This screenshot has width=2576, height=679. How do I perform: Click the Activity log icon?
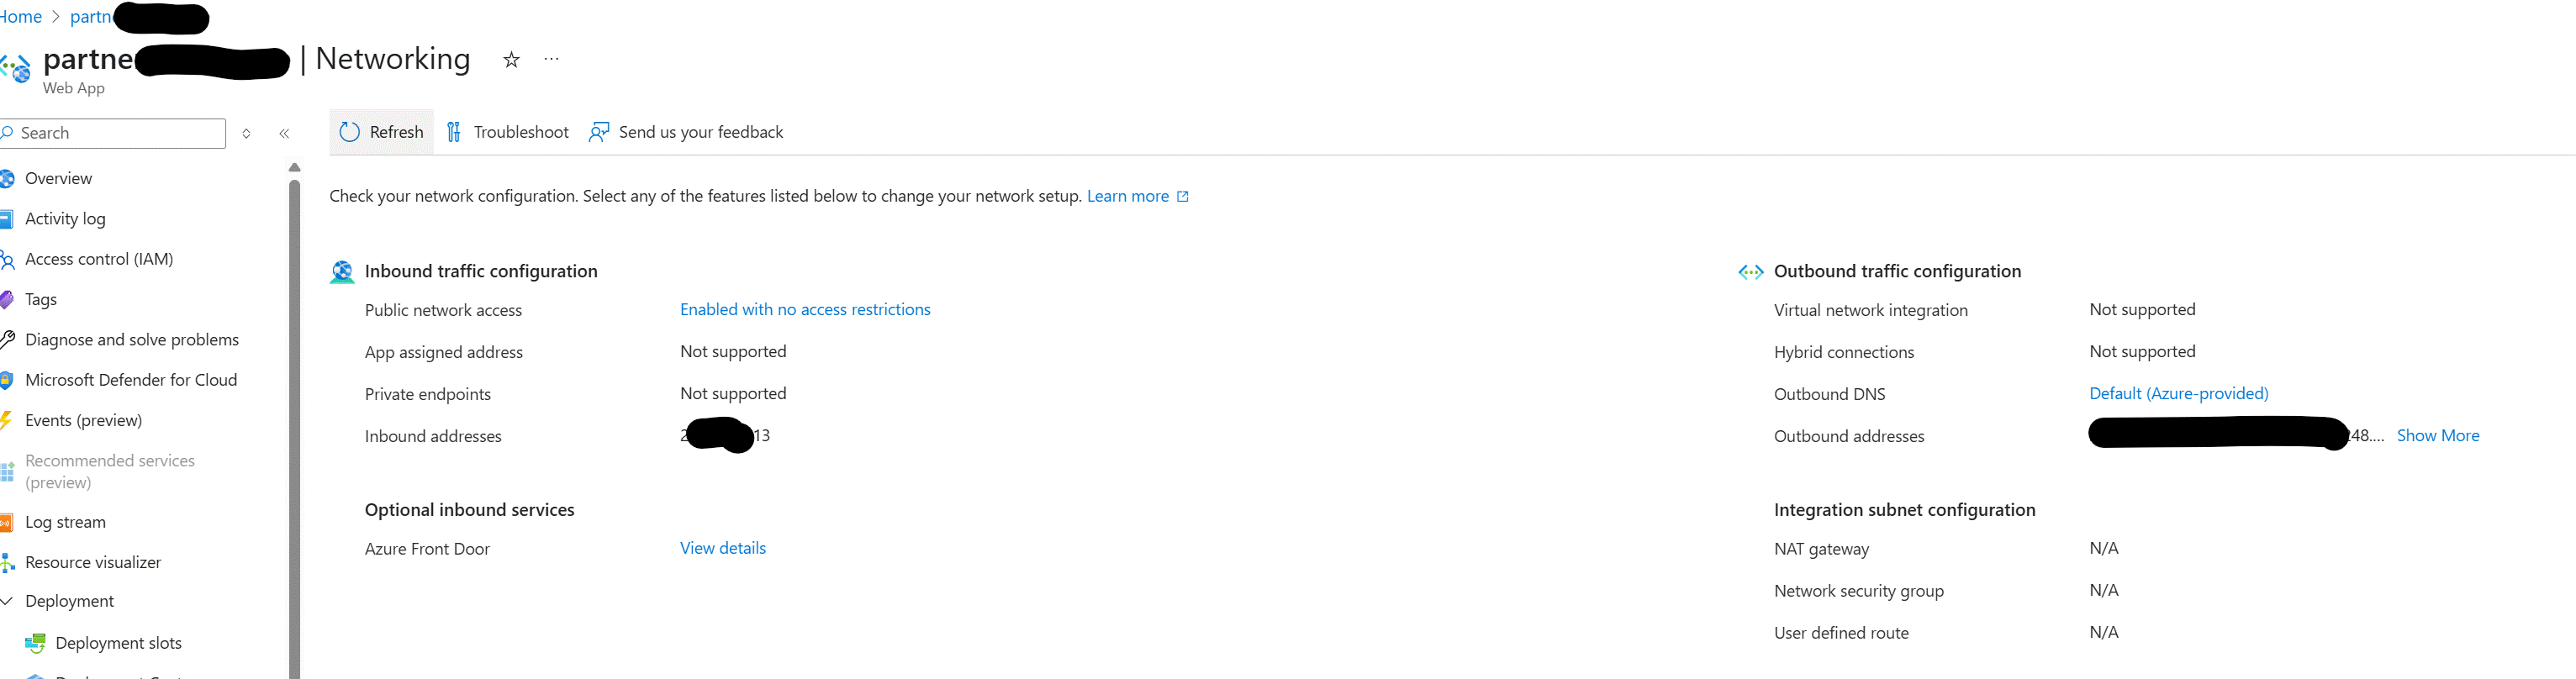6,219
